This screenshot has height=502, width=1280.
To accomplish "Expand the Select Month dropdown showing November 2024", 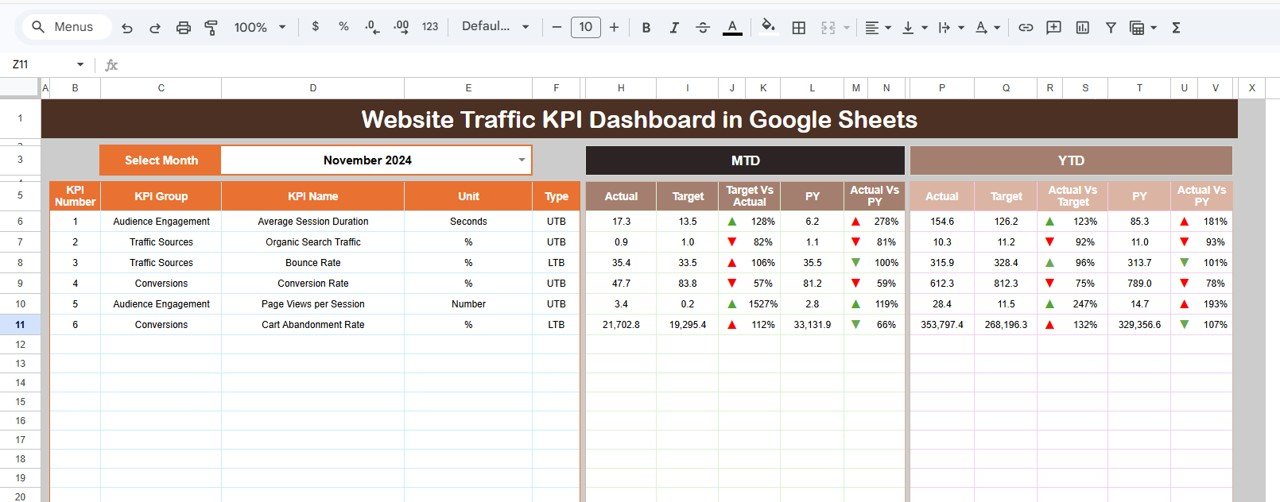I will click(x=521, y=160).
